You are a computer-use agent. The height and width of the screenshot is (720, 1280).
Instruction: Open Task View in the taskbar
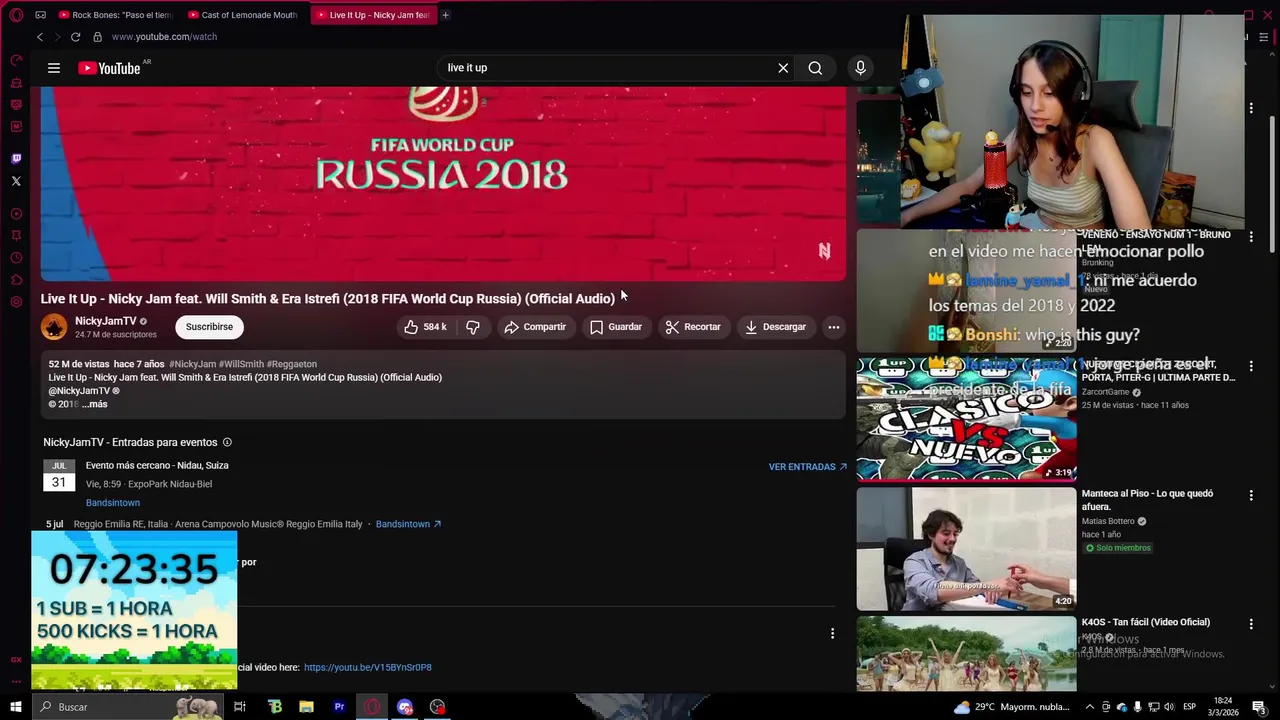240,707
